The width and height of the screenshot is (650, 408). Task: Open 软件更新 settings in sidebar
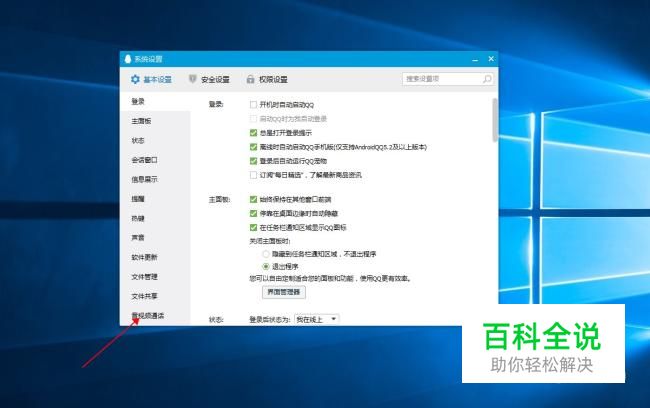(x=144, y=257)
